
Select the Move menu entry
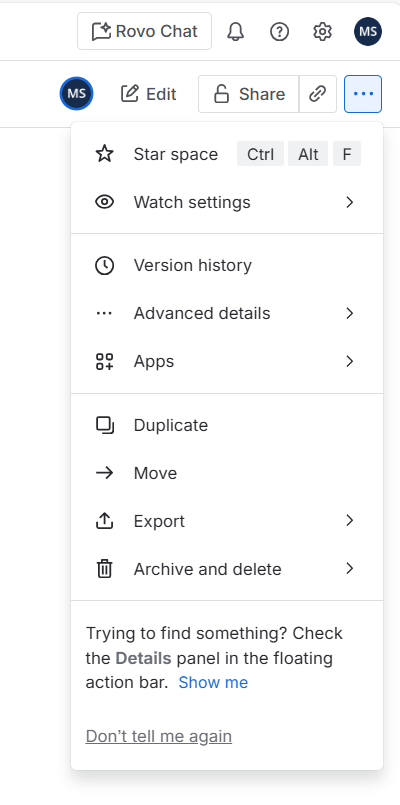point(227,473)
